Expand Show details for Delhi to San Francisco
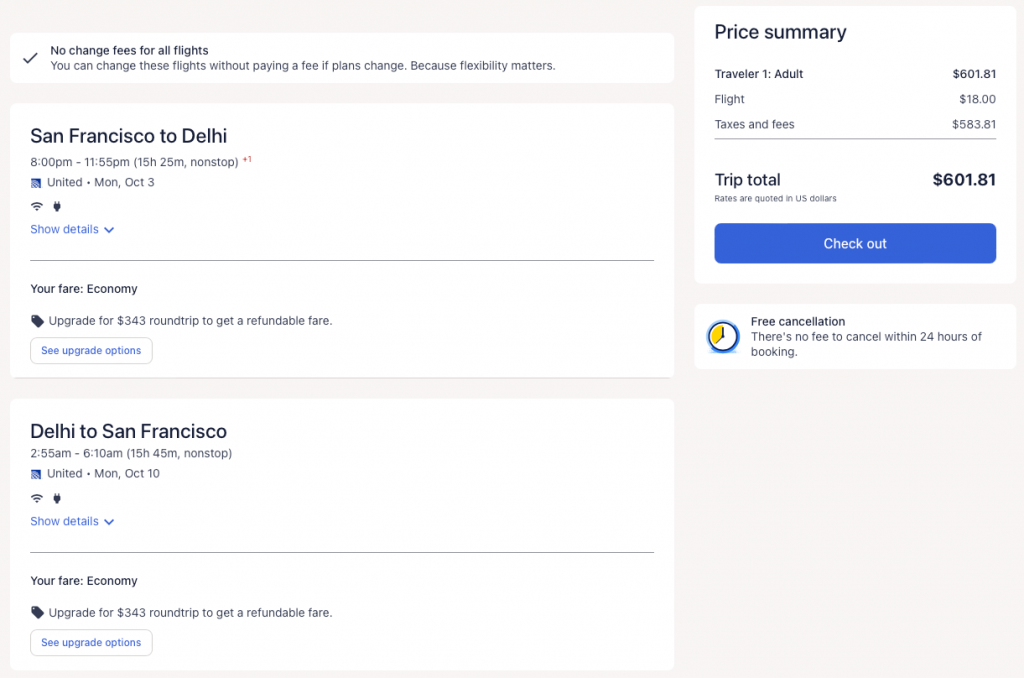Screen dimensions: 1024x678 [x=72, y=522]
